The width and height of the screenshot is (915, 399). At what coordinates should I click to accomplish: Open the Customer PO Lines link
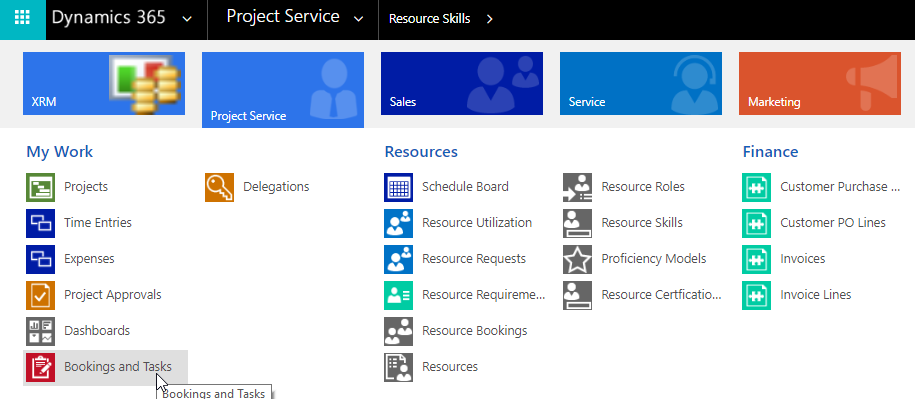[833, 223]
